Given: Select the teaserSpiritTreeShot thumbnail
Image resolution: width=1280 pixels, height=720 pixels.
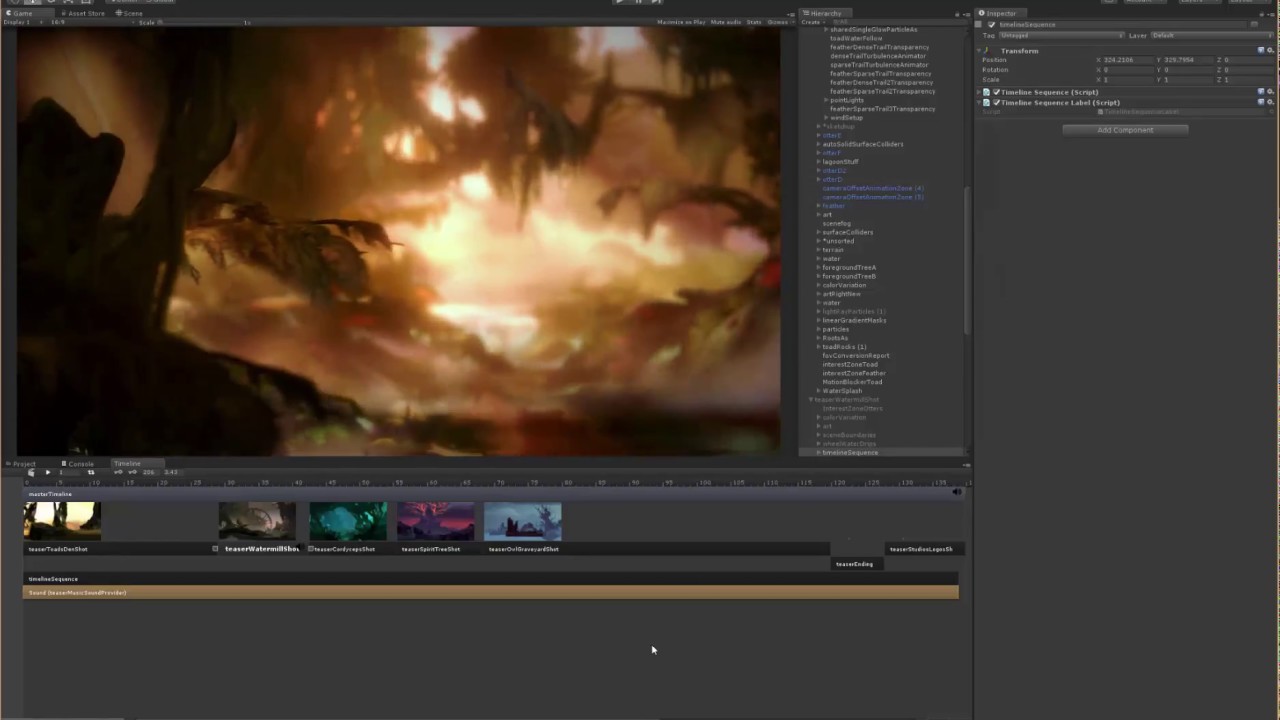Looking at the screenshot, I should coord(436,521).
